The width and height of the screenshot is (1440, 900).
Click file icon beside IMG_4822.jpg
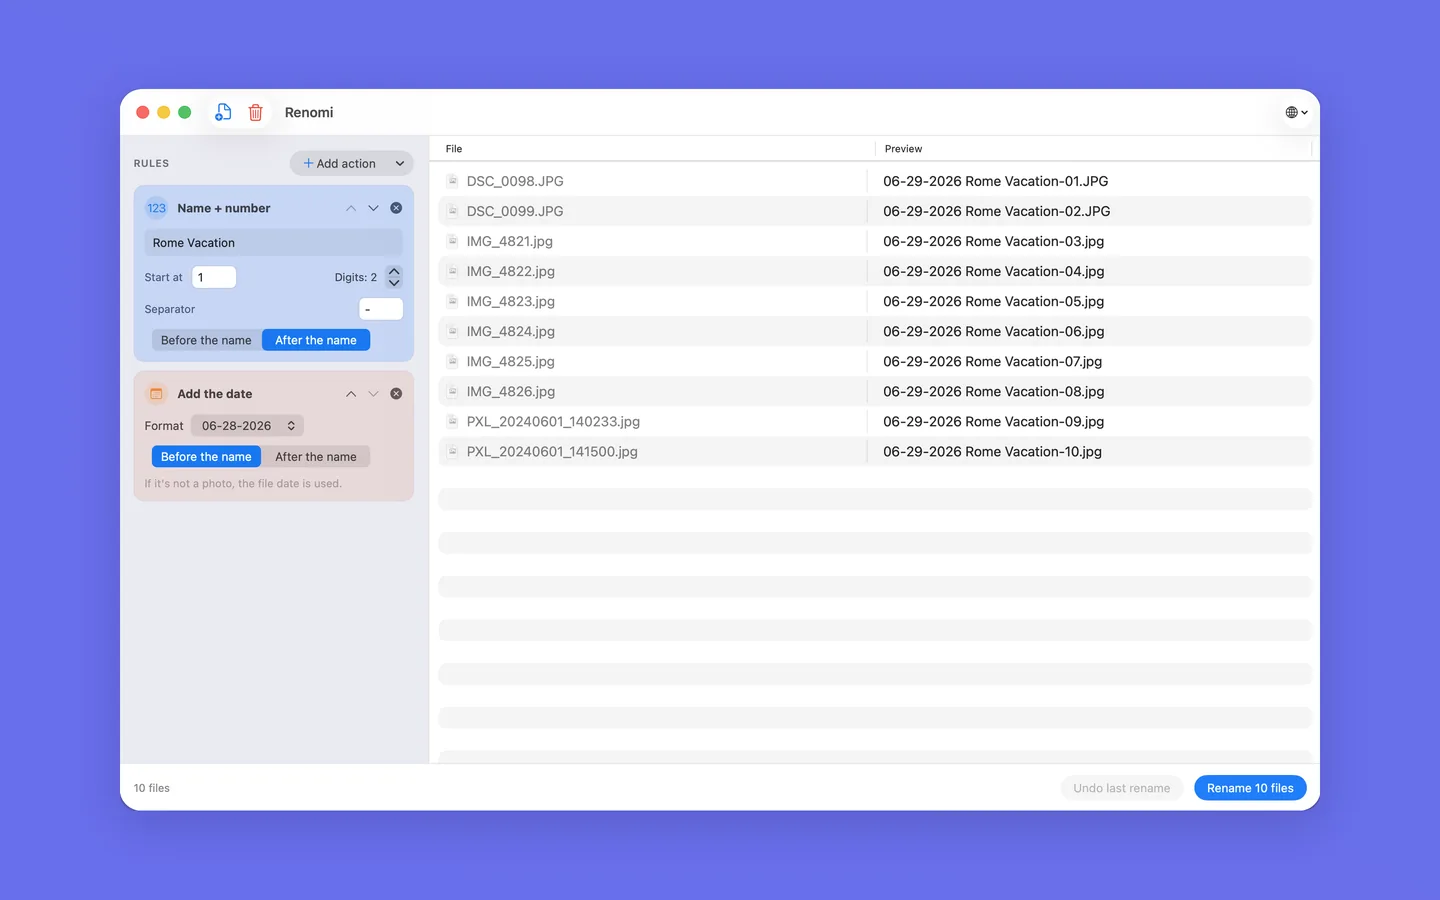(452, 271)
